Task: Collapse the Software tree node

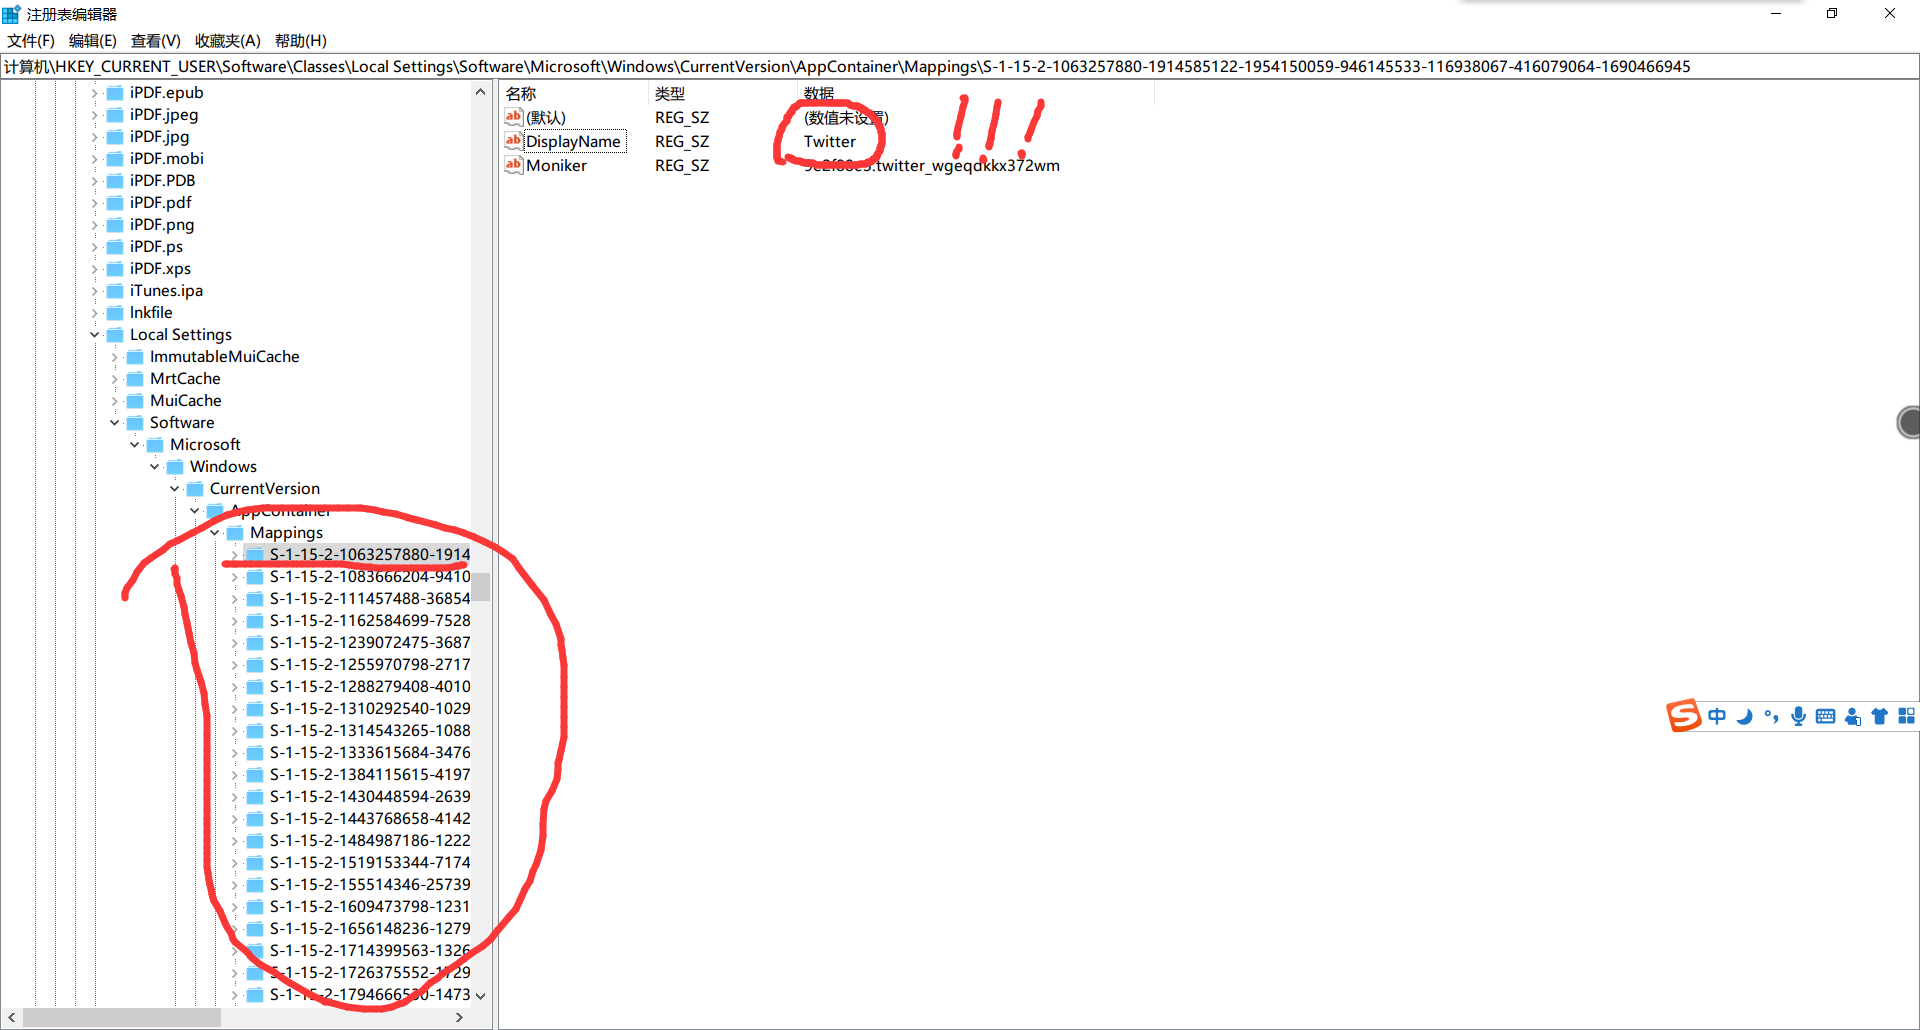Action: click(x=115, y=423)
